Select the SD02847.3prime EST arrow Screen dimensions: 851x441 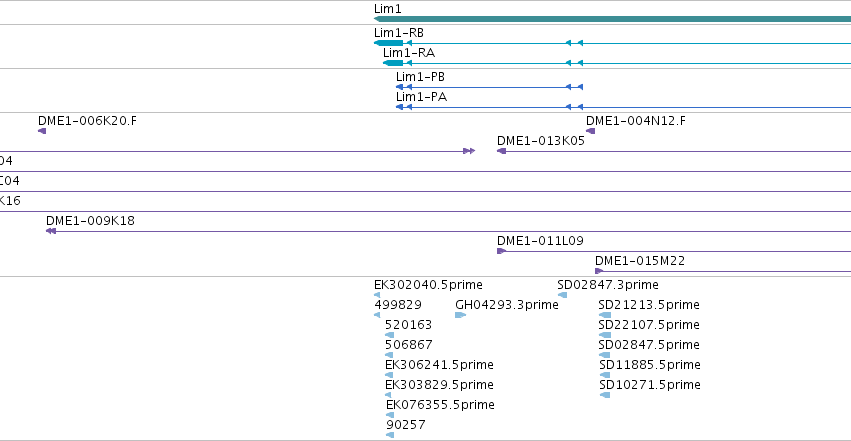coord(562,295)
